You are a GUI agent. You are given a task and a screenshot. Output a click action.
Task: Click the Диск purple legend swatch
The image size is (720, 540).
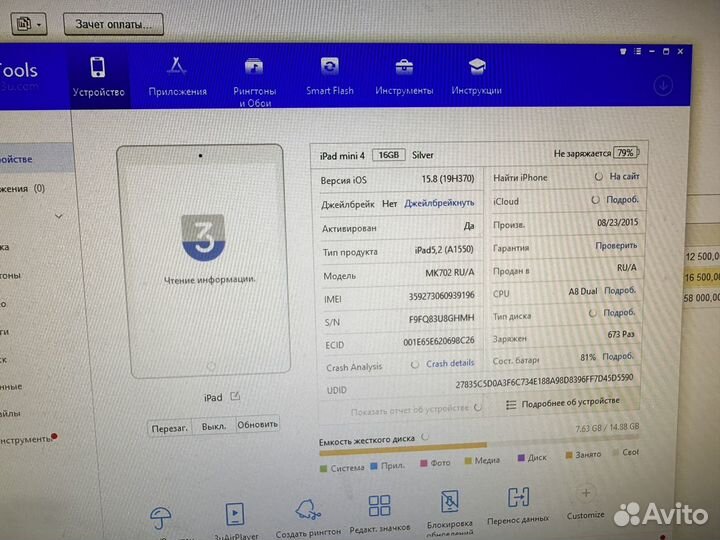521,458
